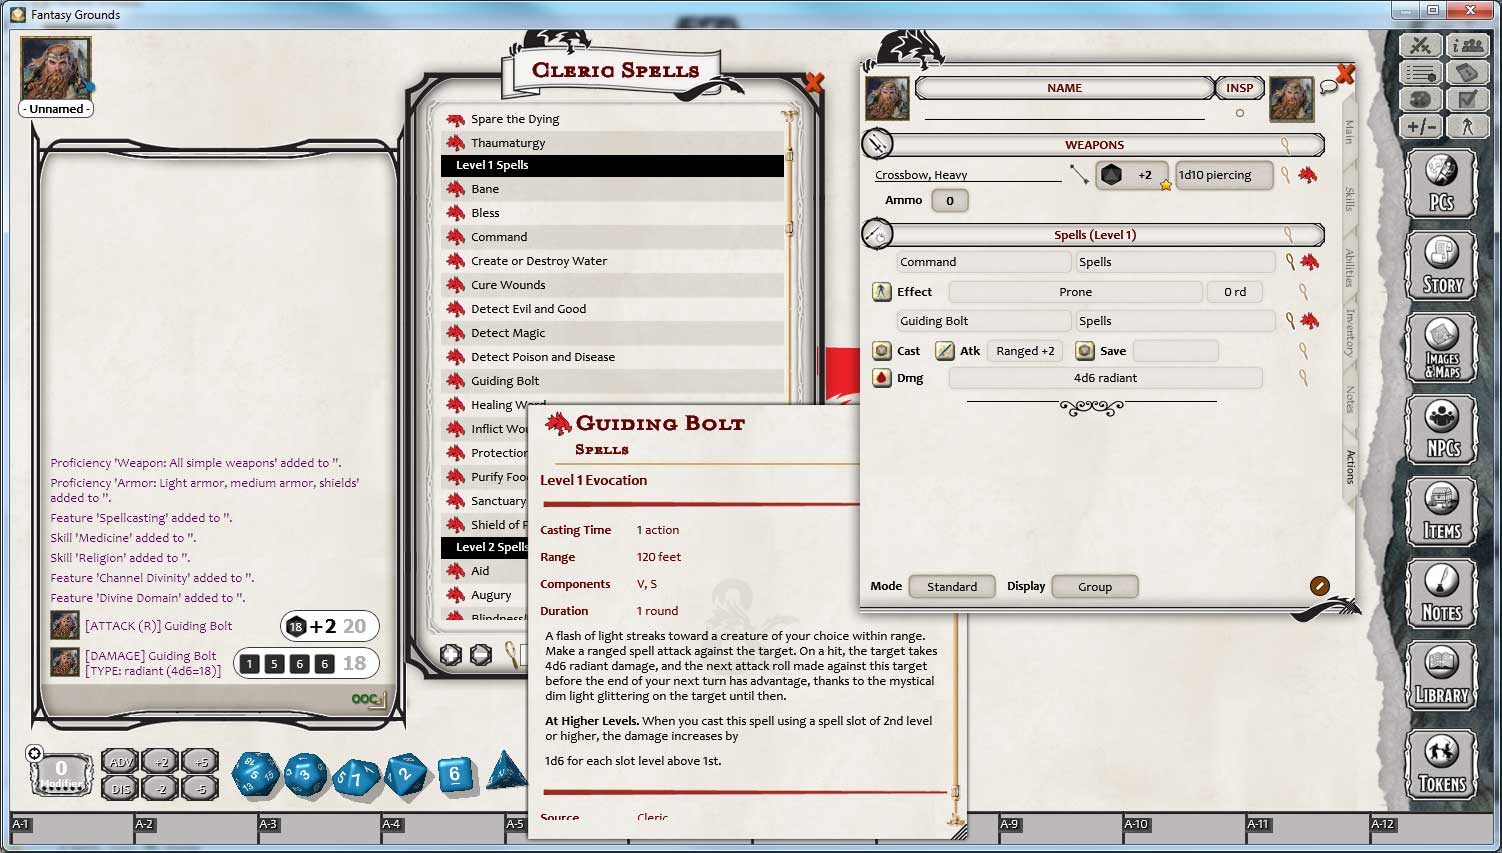
Task: Open the NPCs sidebar panel
Action: (x=1441, y=429)
